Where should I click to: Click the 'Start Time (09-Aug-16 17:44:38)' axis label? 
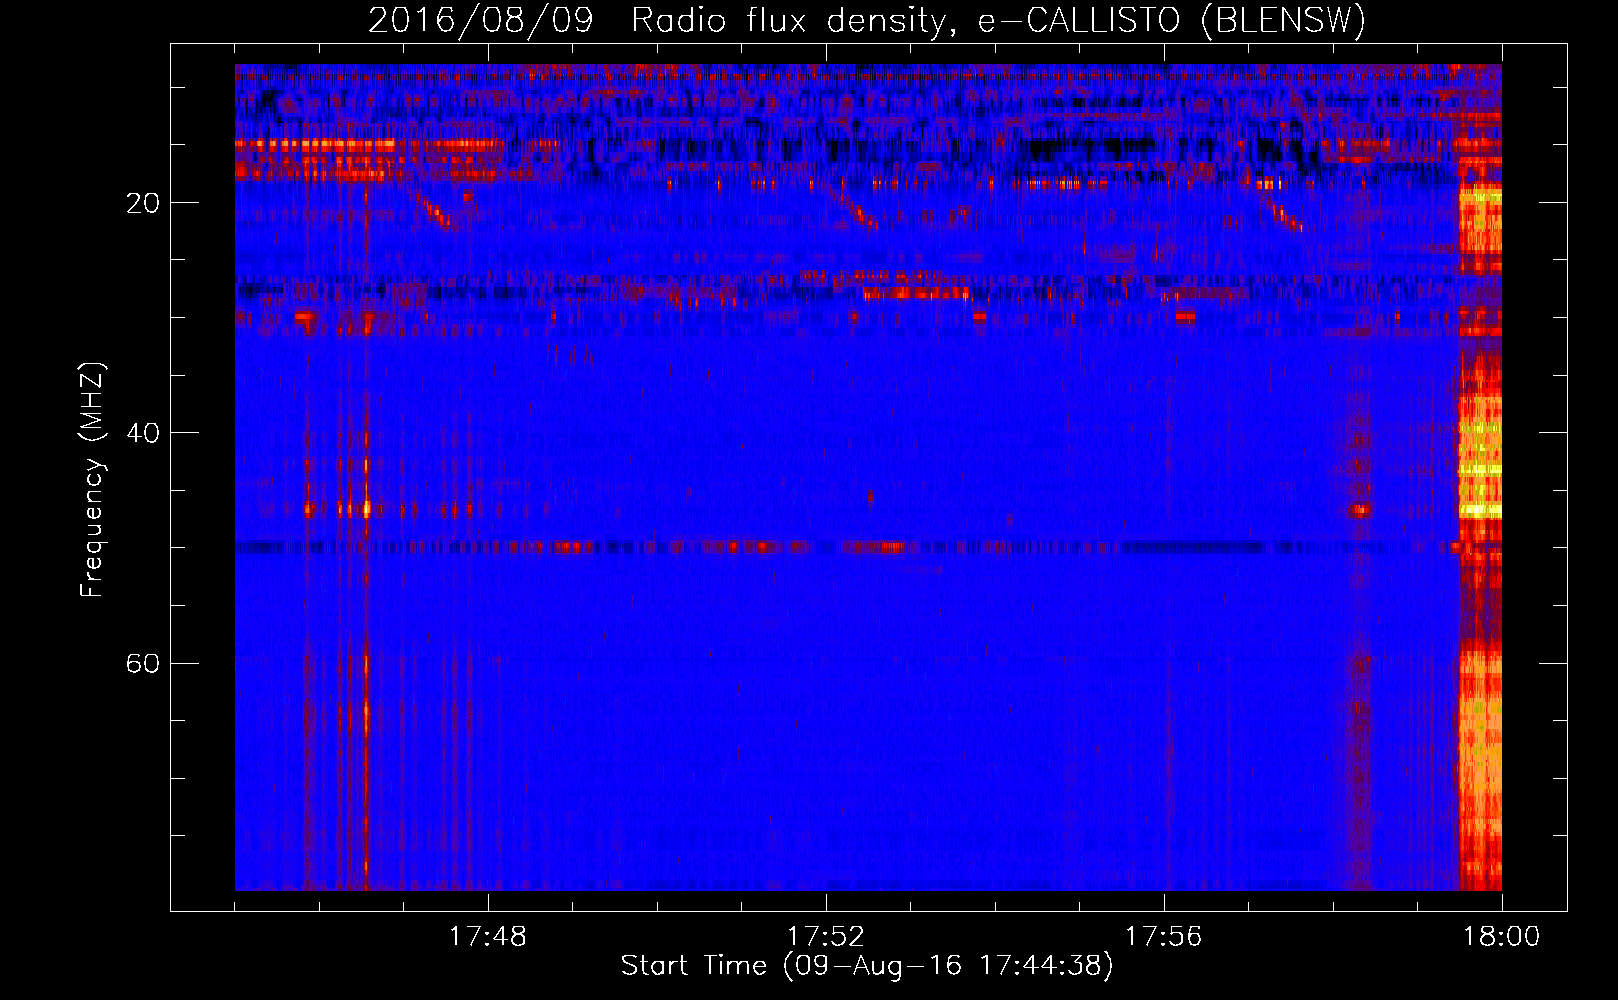click(x=867, y=966)
